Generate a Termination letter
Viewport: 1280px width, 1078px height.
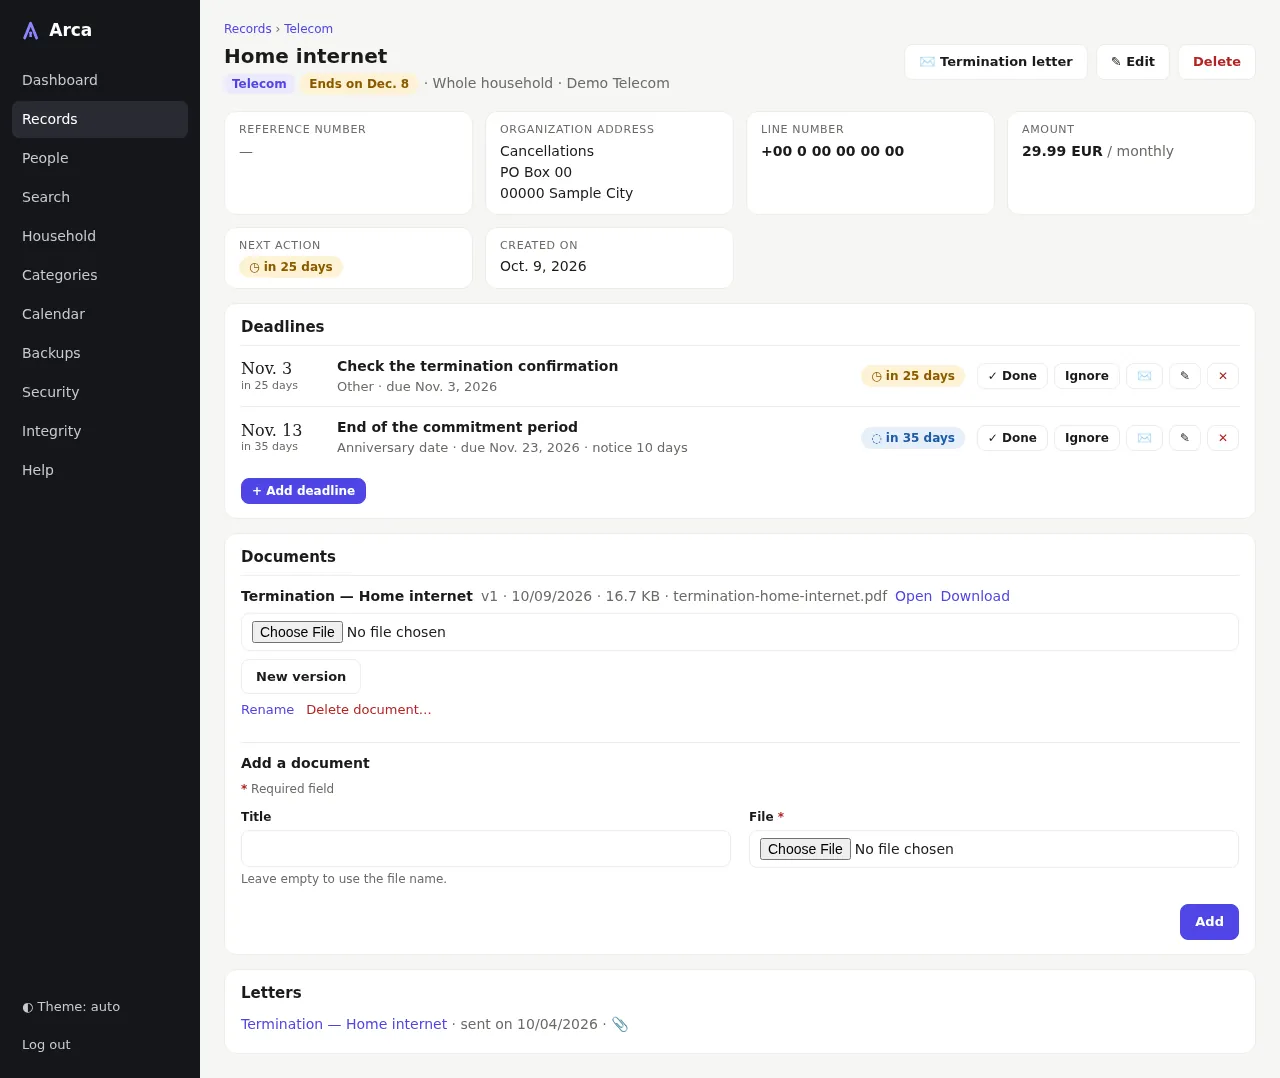point(996,62)
